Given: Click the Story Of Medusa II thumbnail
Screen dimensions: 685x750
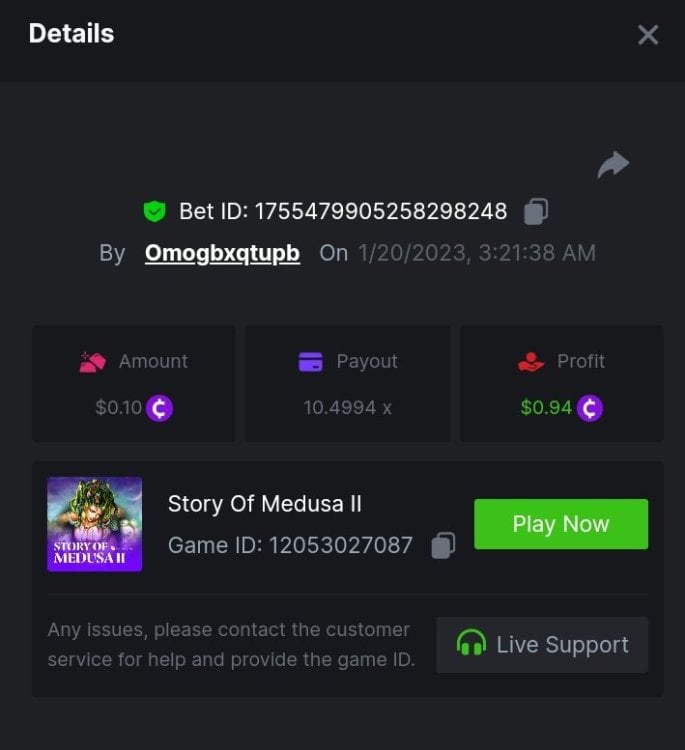Looking at the screenshot, I should 95,524.
